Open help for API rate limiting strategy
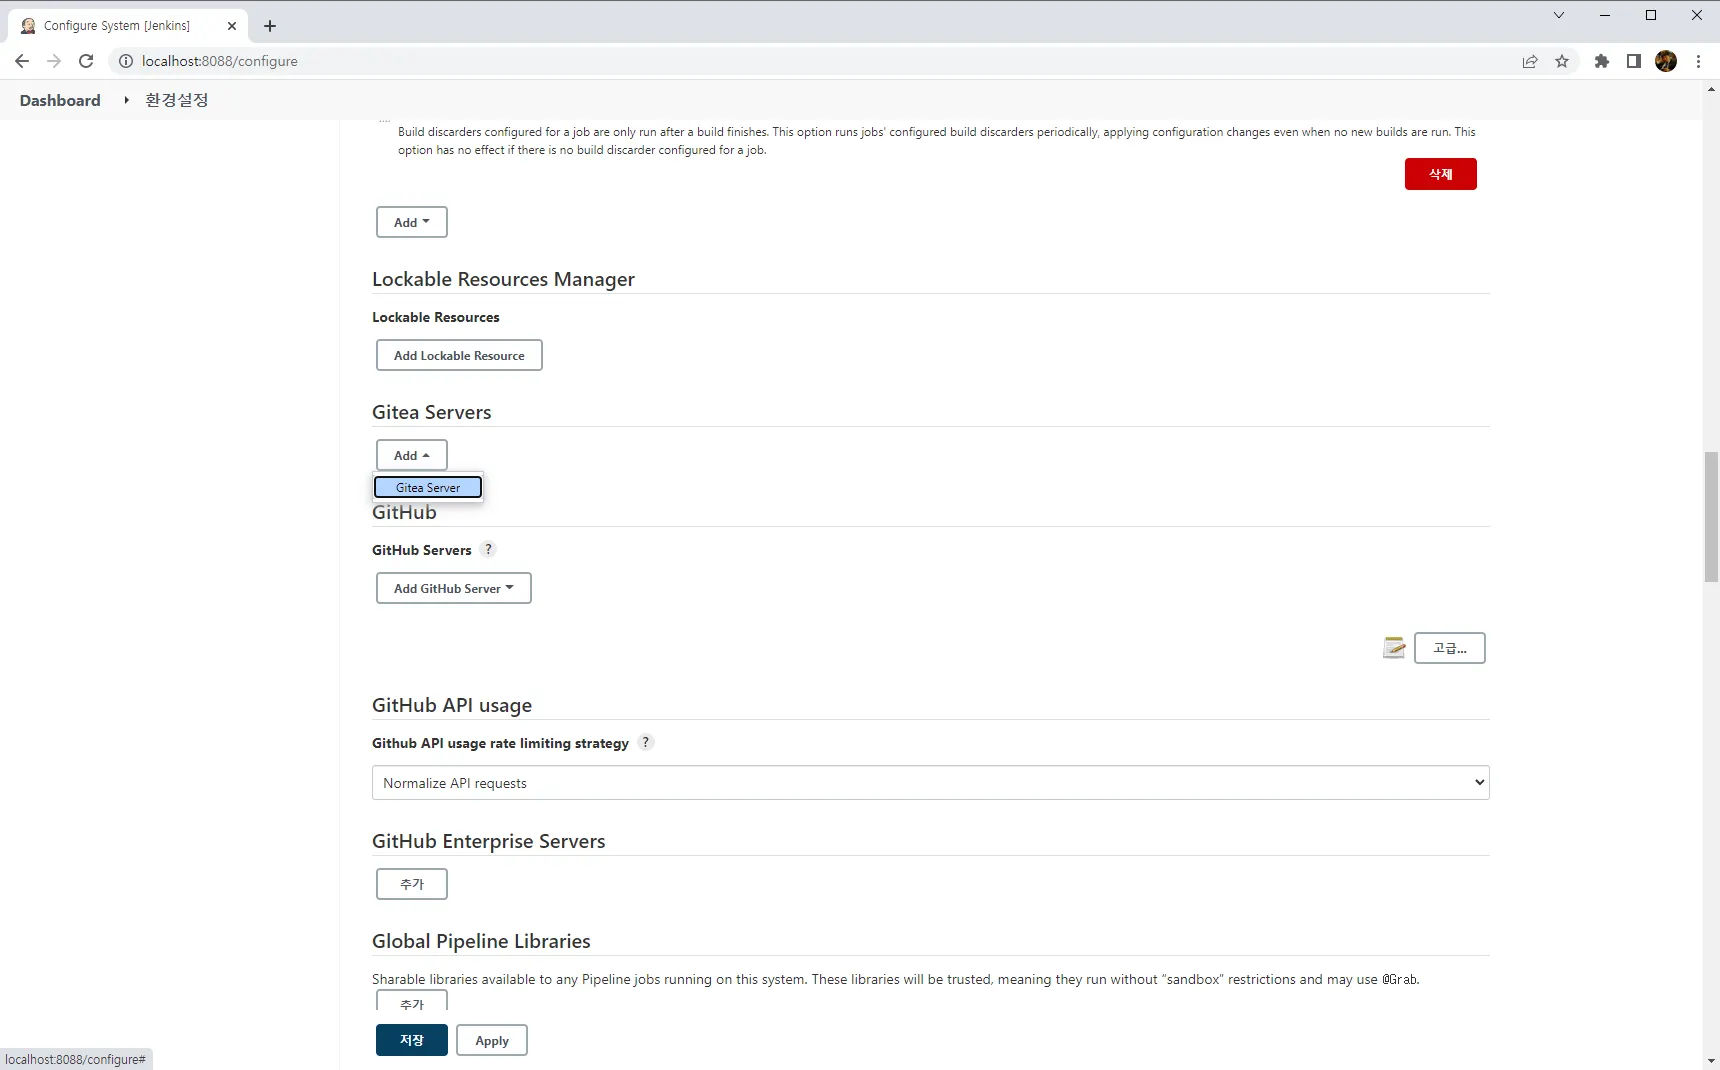The width and height of the screenshot is (1720, 1070). click(646, 742)
